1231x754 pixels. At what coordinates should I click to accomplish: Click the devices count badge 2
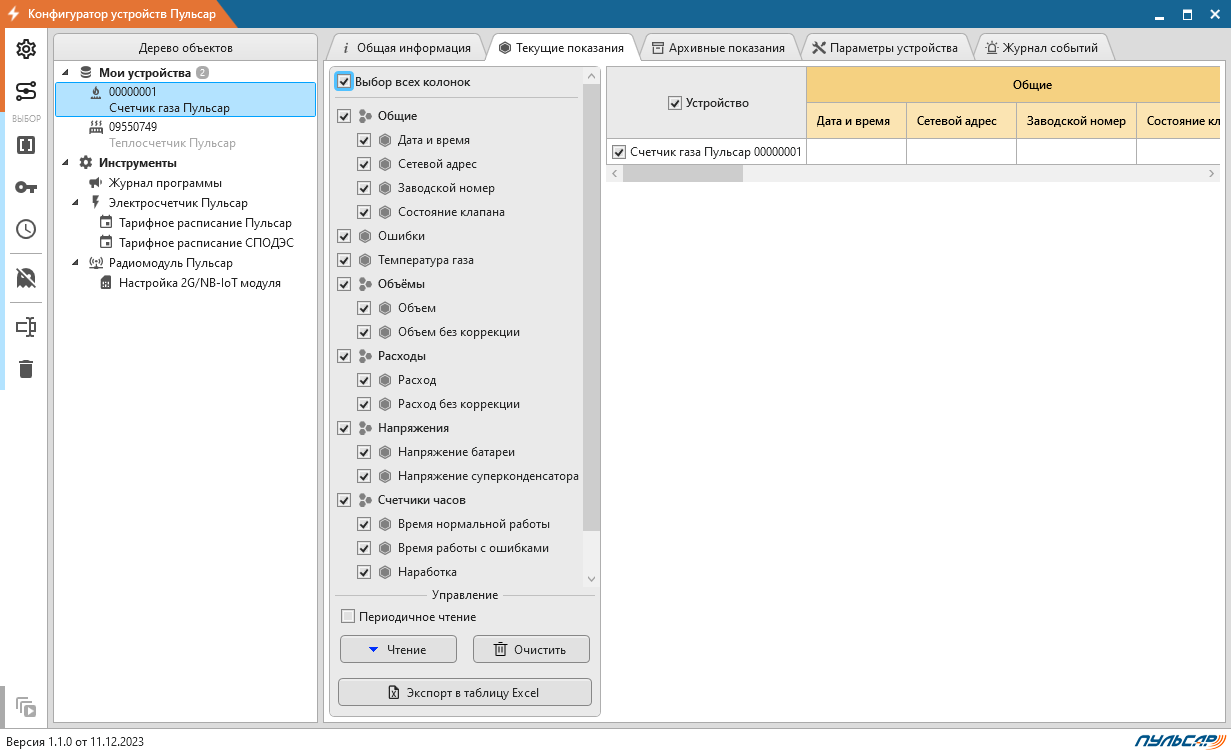pos(202,73)
